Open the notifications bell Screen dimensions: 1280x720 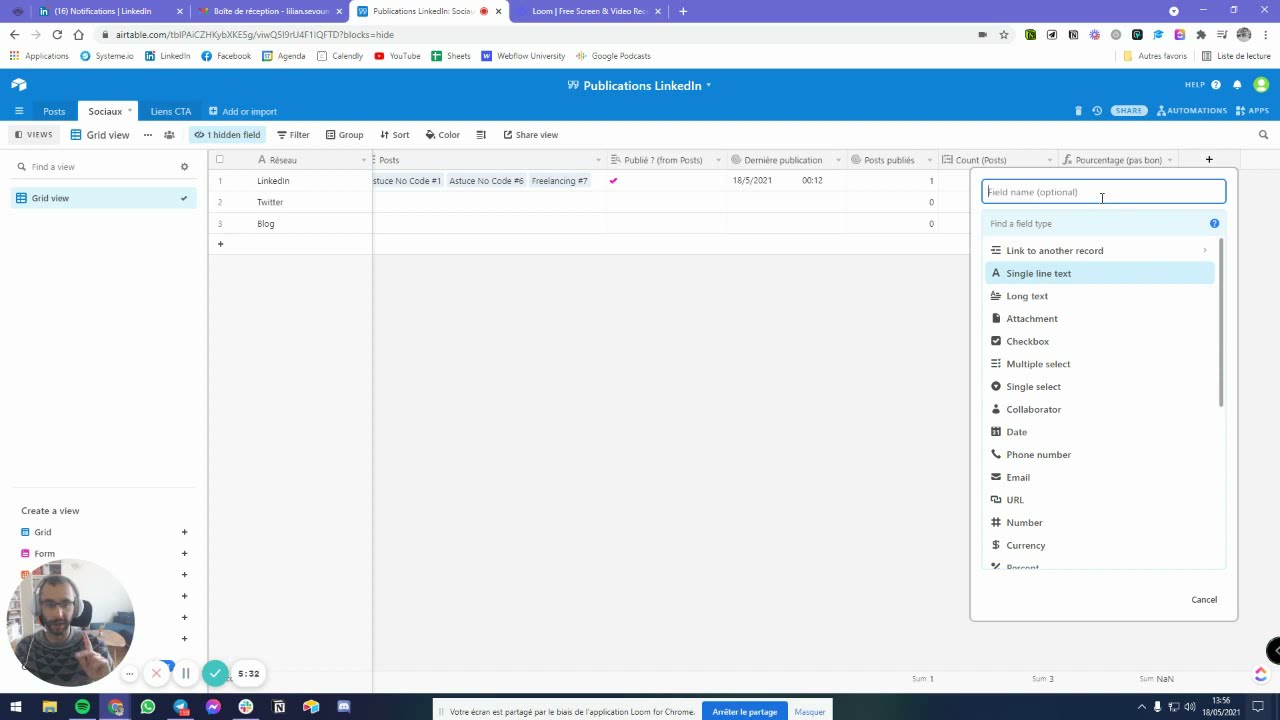1237,85
